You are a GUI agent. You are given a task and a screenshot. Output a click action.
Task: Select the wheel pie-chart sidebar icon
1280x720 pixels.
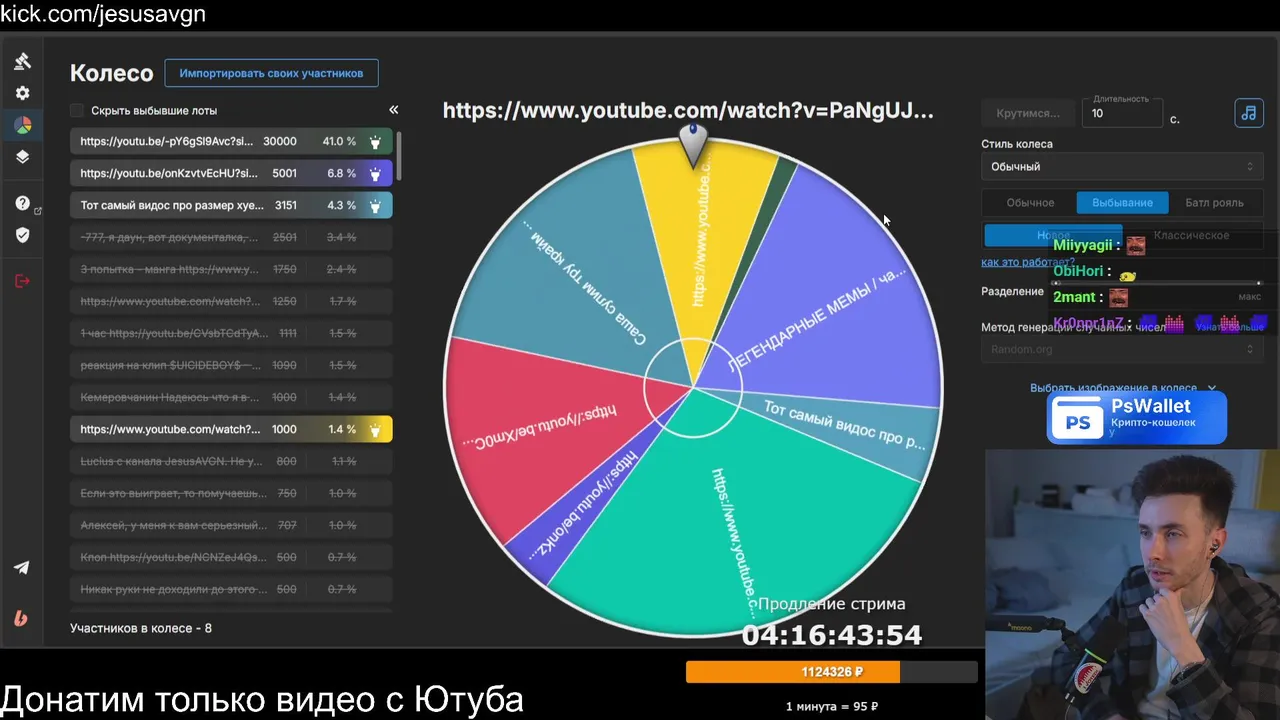pyautogui.click(x=22, y=125)
